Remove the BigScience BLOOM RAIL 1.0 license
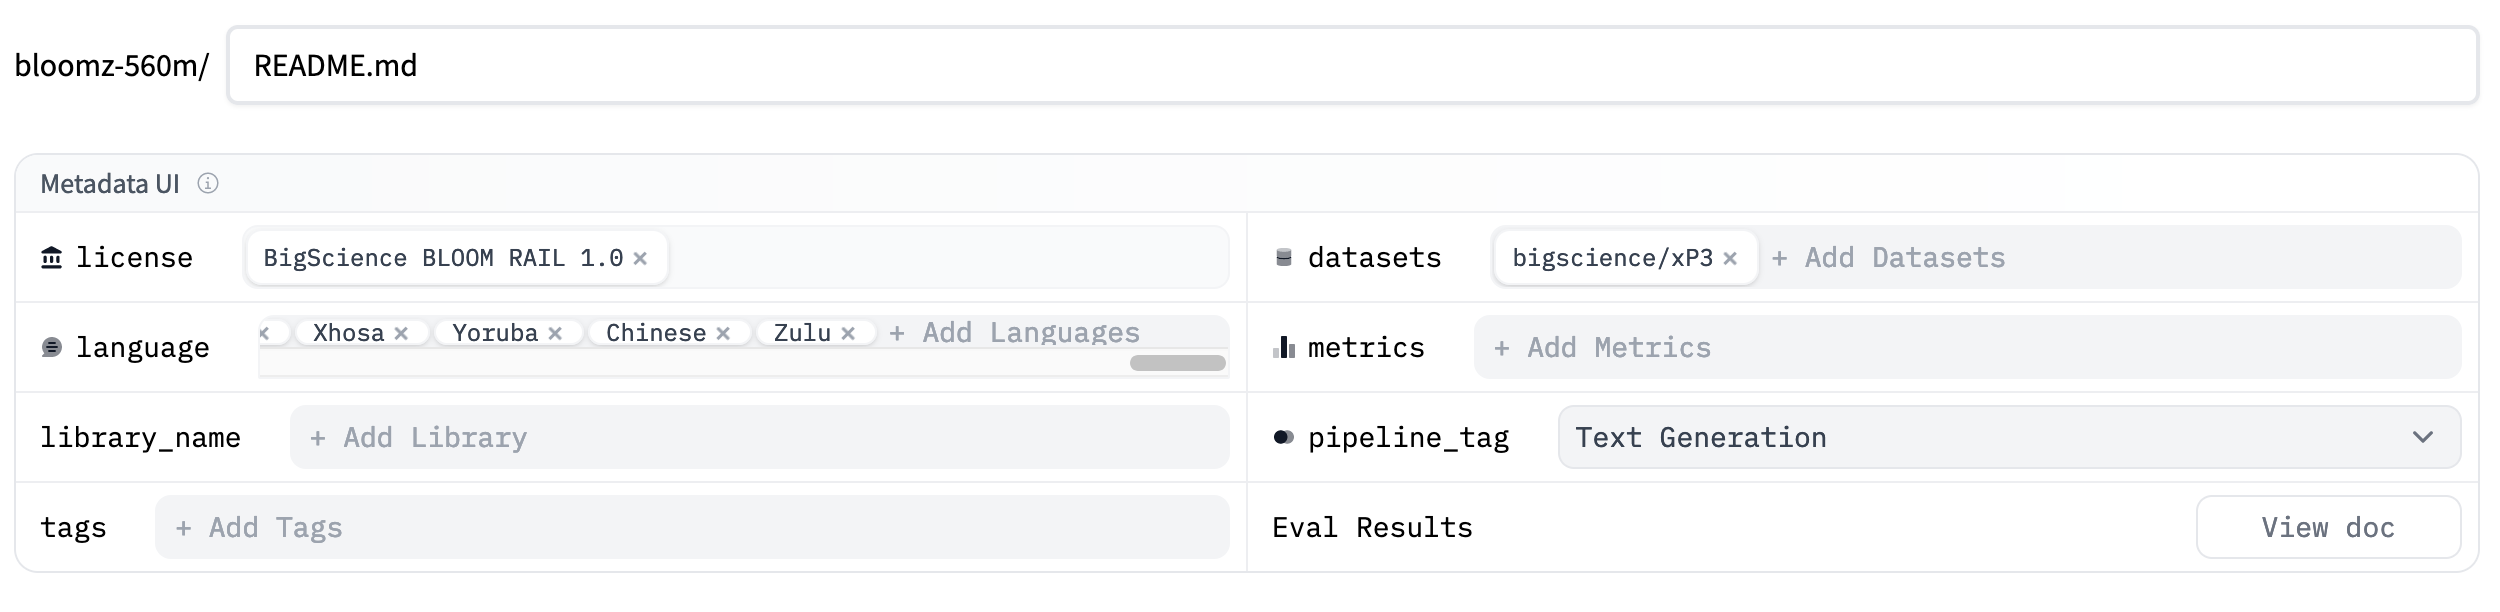 click(x=640, y=258)
